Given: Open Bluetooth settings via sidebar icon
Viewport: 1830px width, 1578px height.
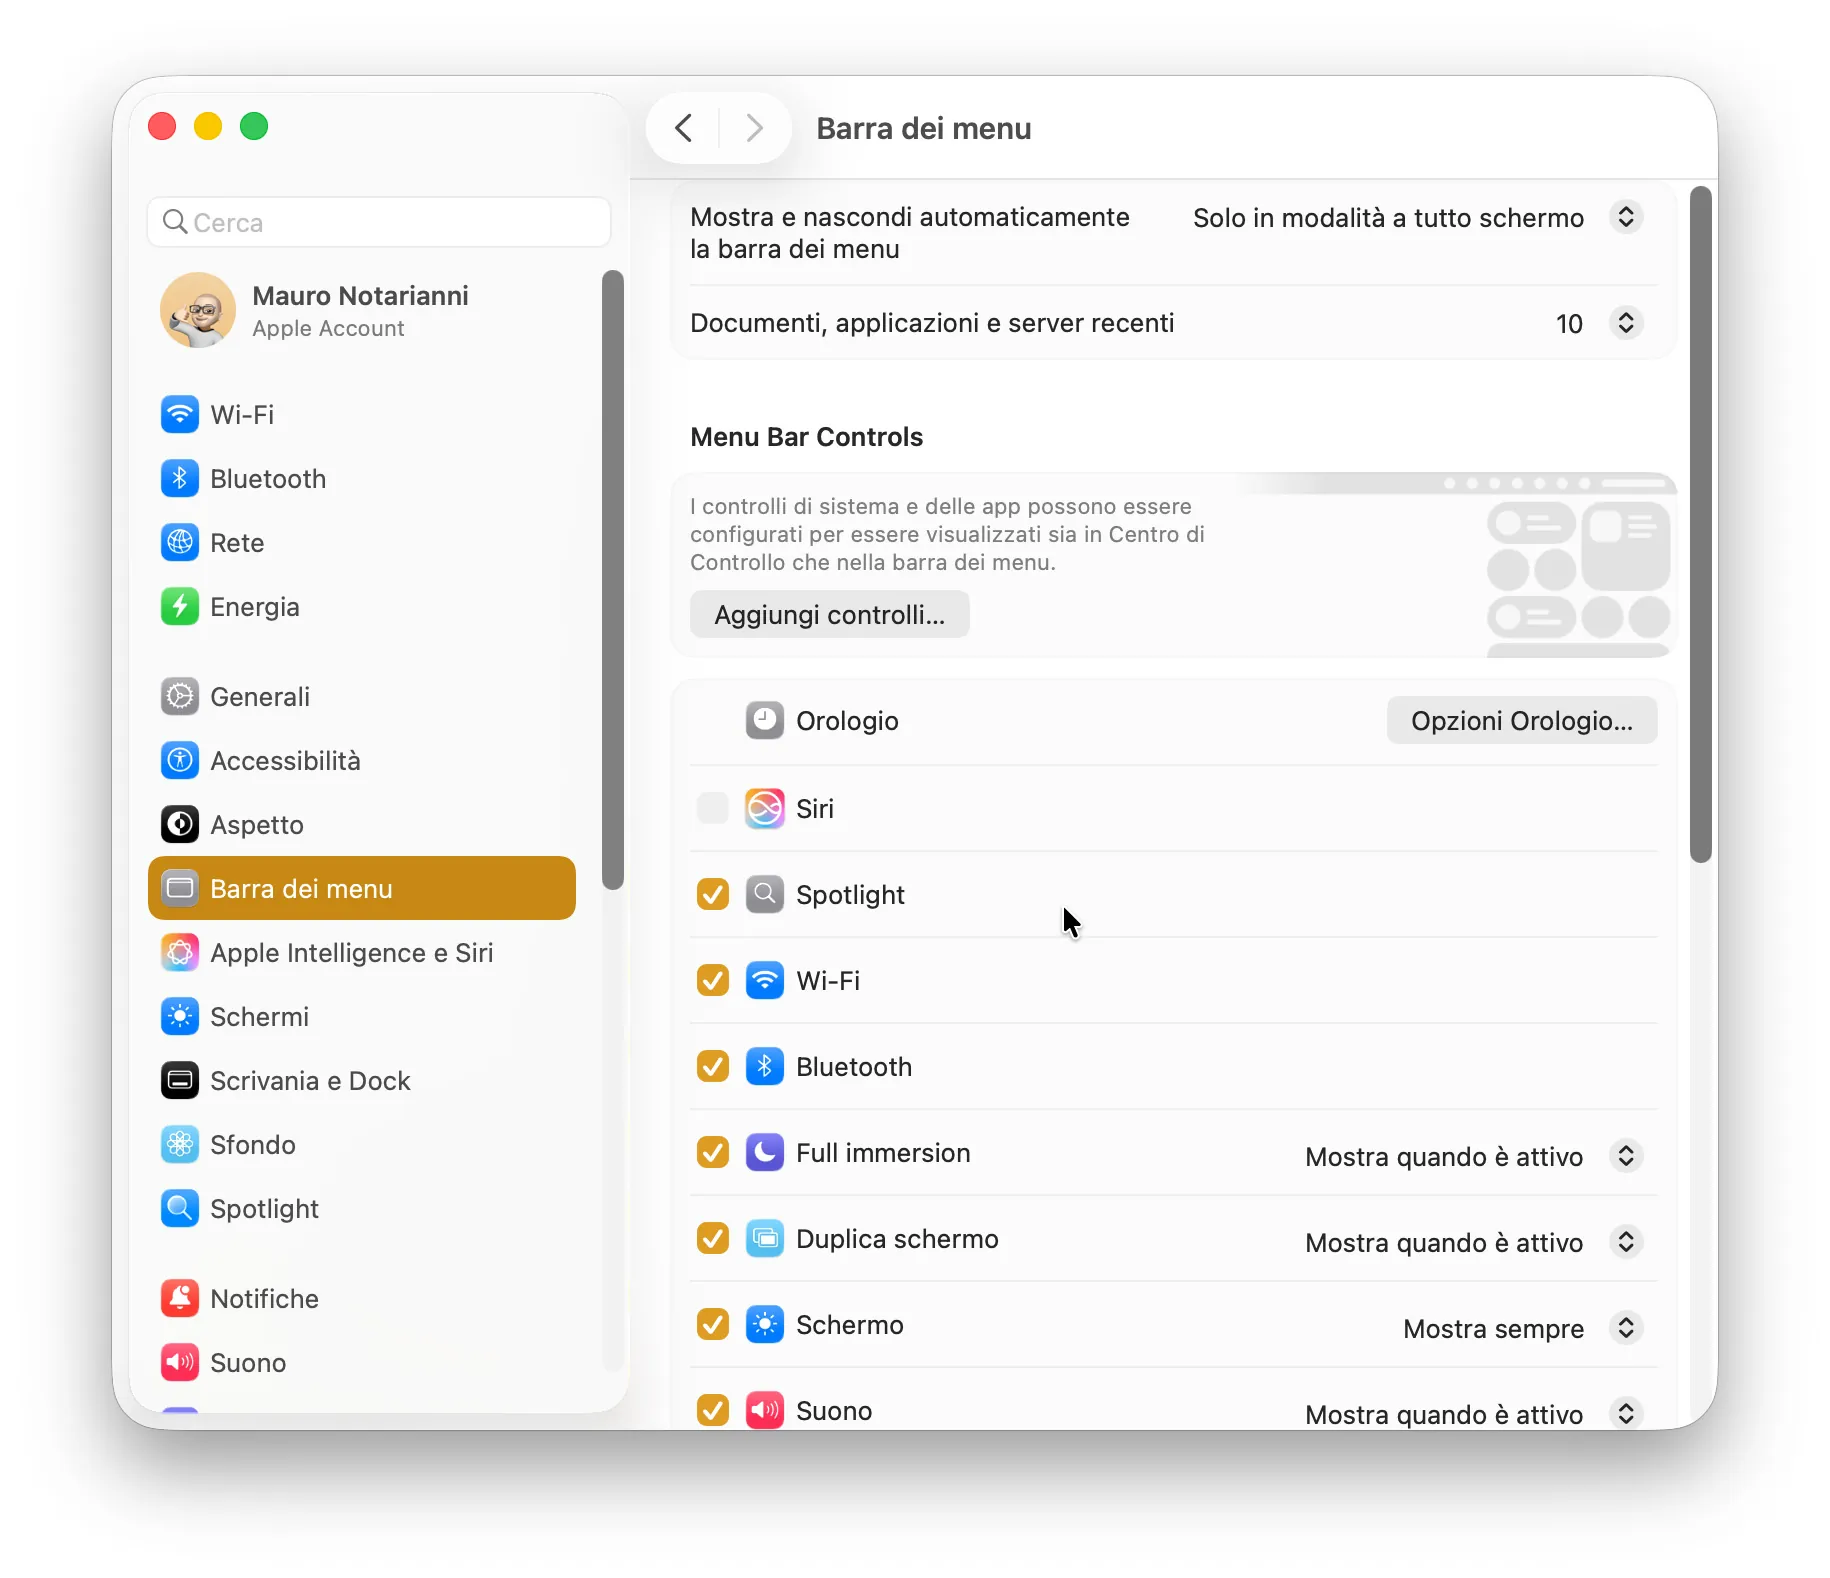Looking at the screenshot, I should pos(180,478).
